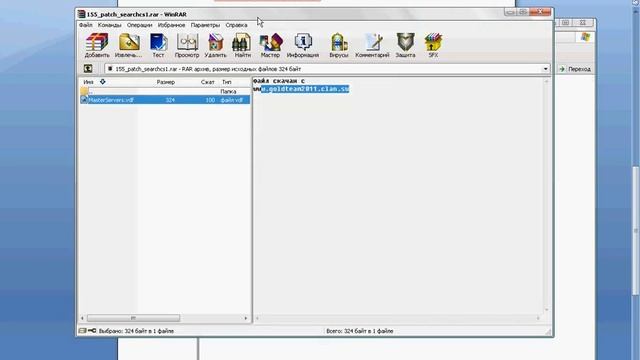Open the Комментарий (Comment) tool
The height and width of the screenshot is (360, 640).
click(x=372, y=45)
